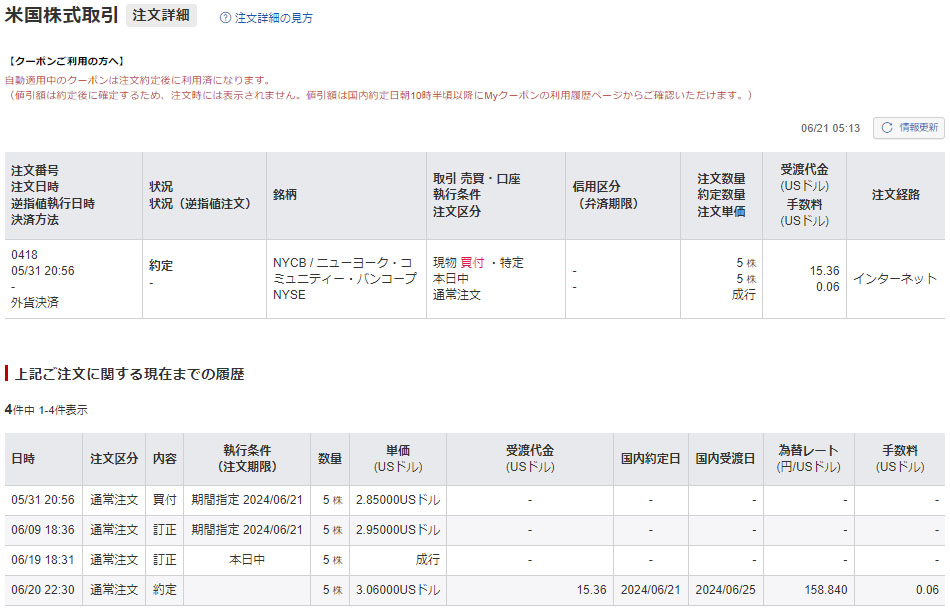Click the 2.85000USドル unit price cell
Screen dimensions: 950x608
click(397, 500)
